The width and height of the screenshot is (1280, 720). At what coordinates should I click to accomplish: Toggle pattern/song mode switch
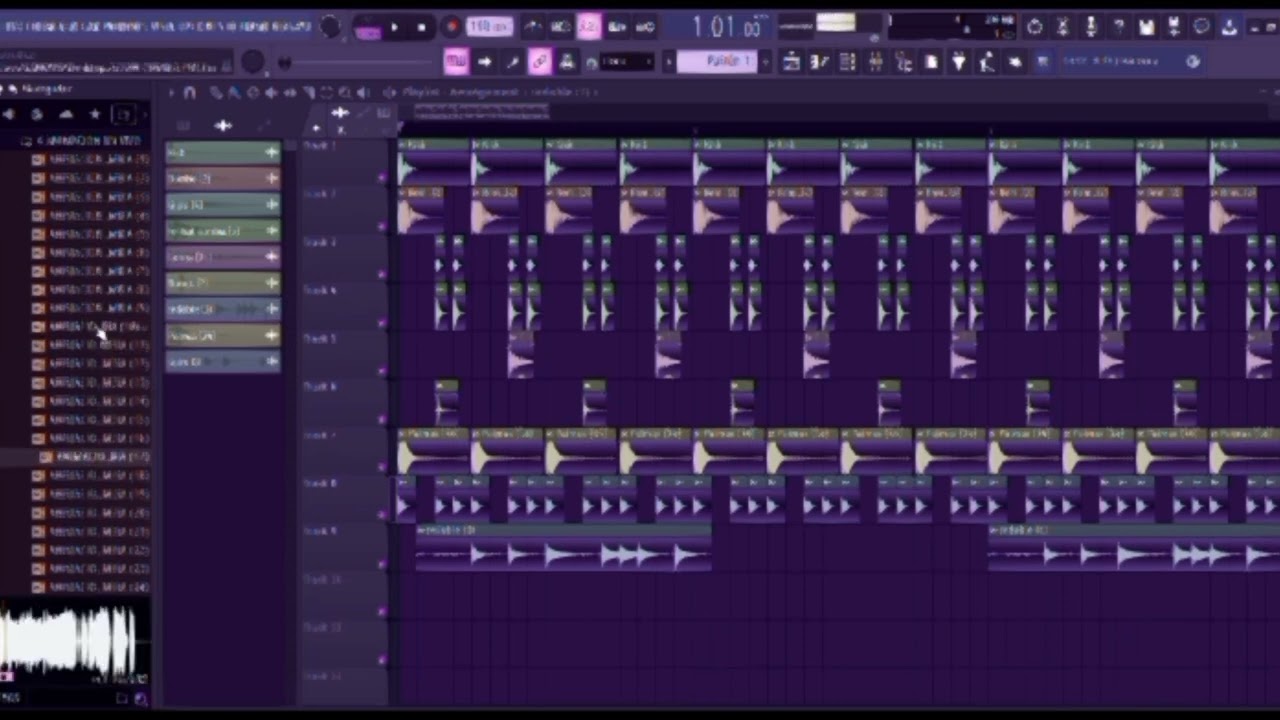point(368,28)
